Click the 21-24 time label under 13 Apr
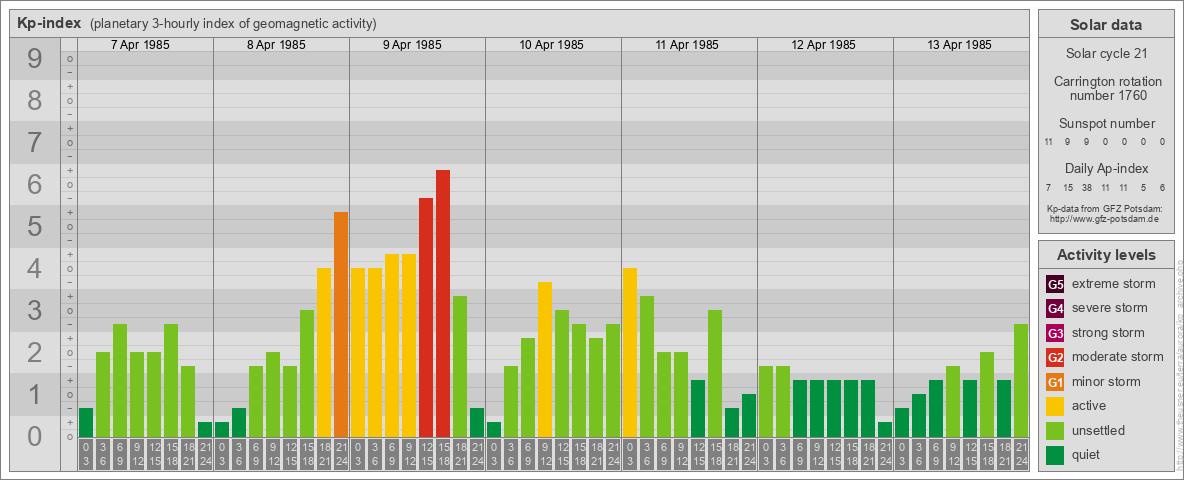 (x=1021, y=454)
